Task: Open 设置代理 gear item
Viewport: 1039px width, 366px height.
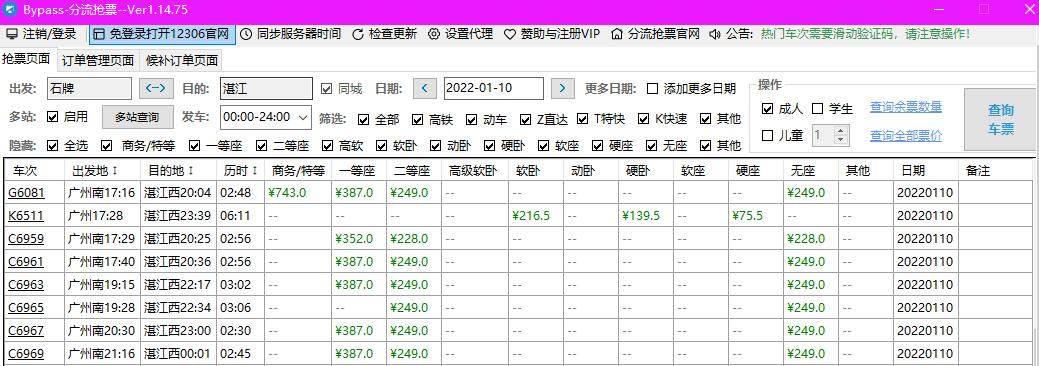Action: [x=461, y=34]
